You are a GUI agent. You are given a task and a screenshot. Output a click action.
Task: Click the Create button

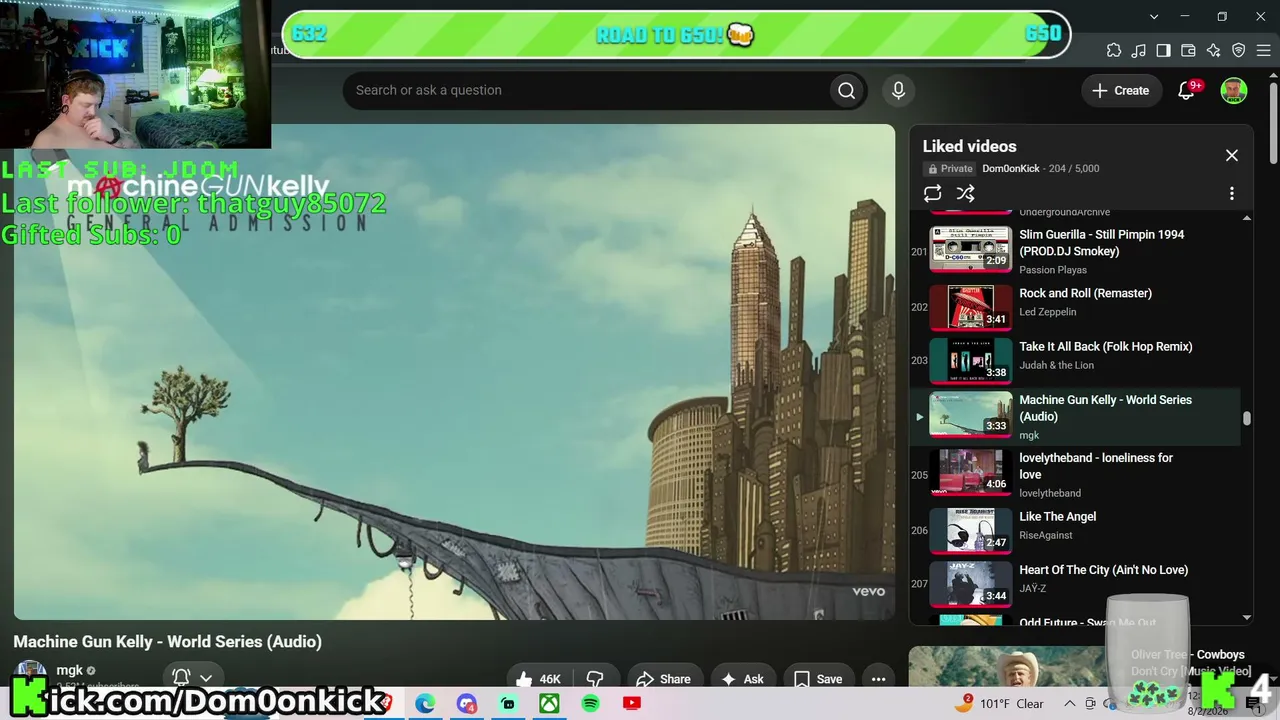tap(1121, 90)
